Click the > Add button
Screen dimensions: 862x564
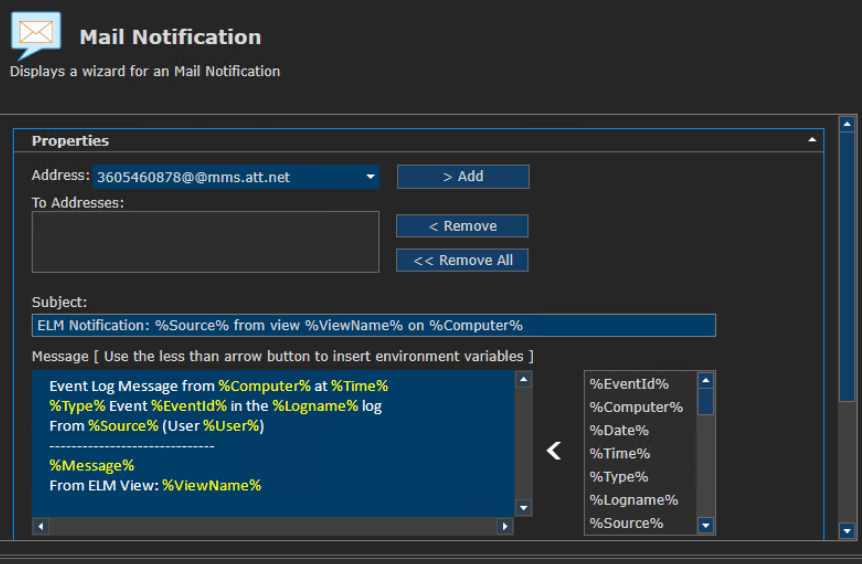(463, 176)
